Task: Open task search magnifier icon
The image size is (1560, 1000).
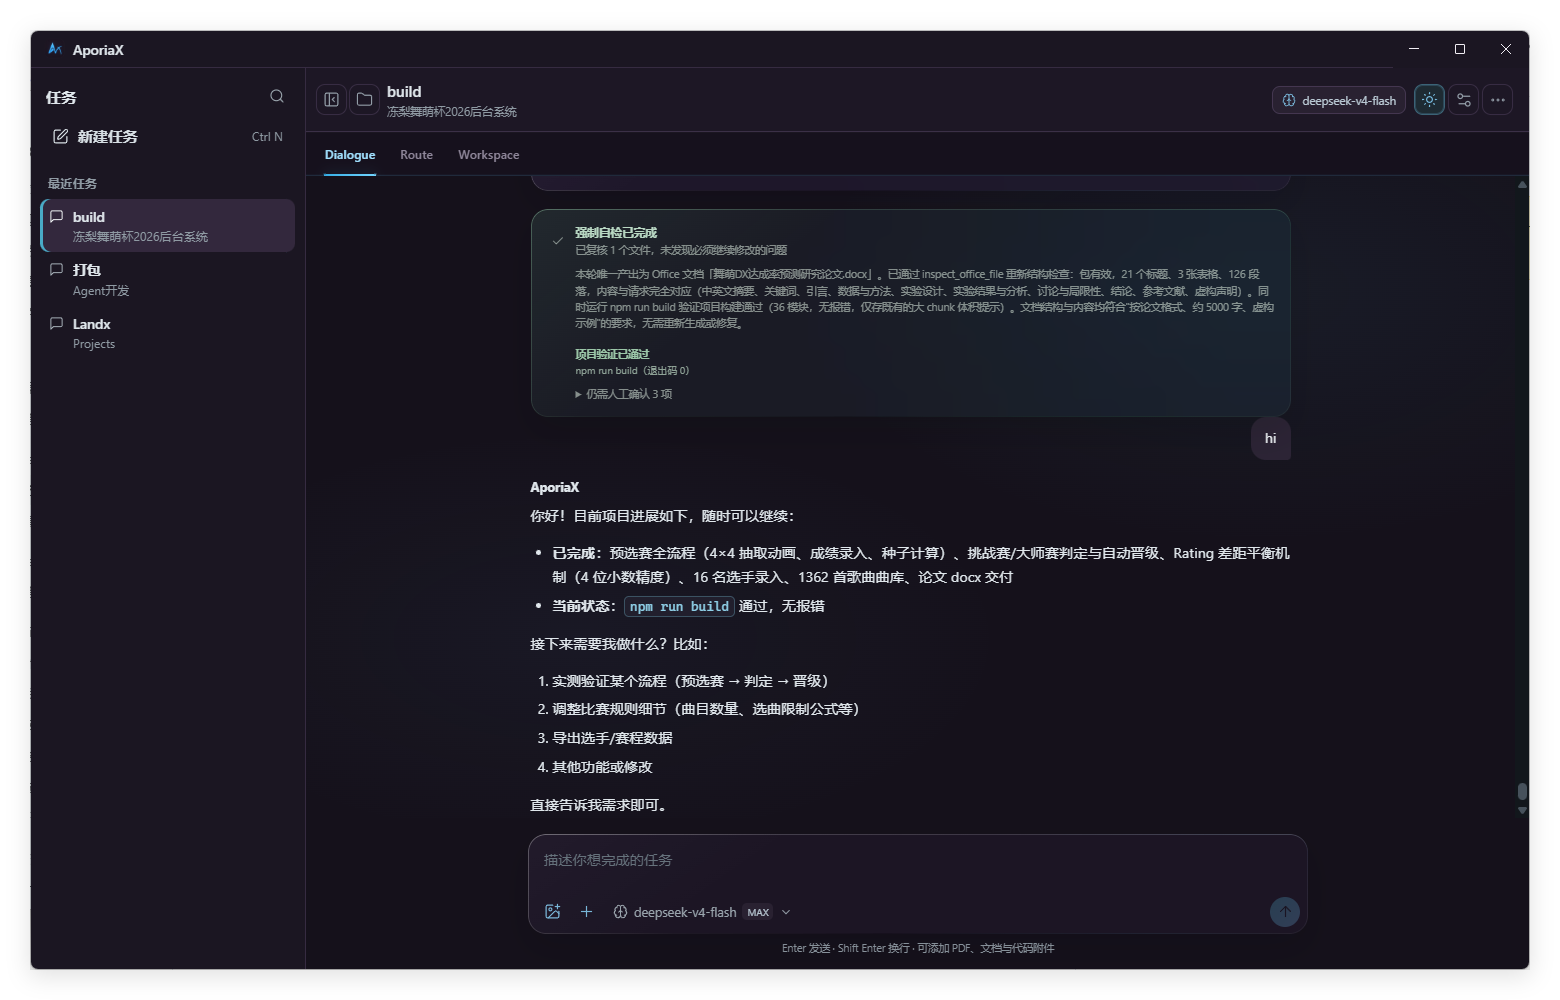Action: click(277, 96)
